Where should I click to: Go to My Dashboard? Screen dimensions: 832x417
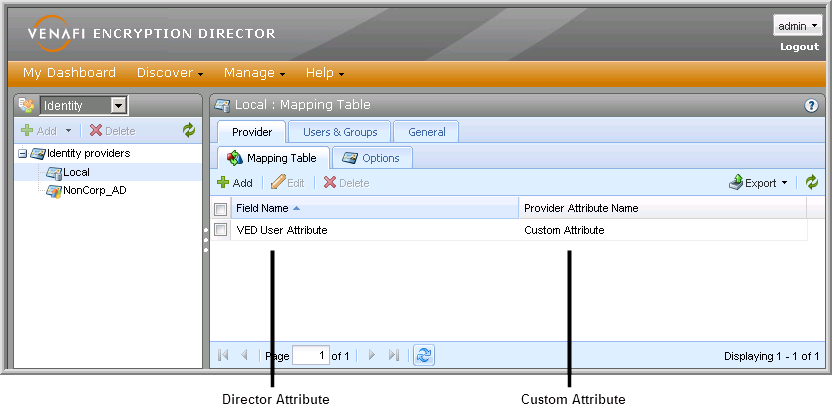click(x=69, y=73)
